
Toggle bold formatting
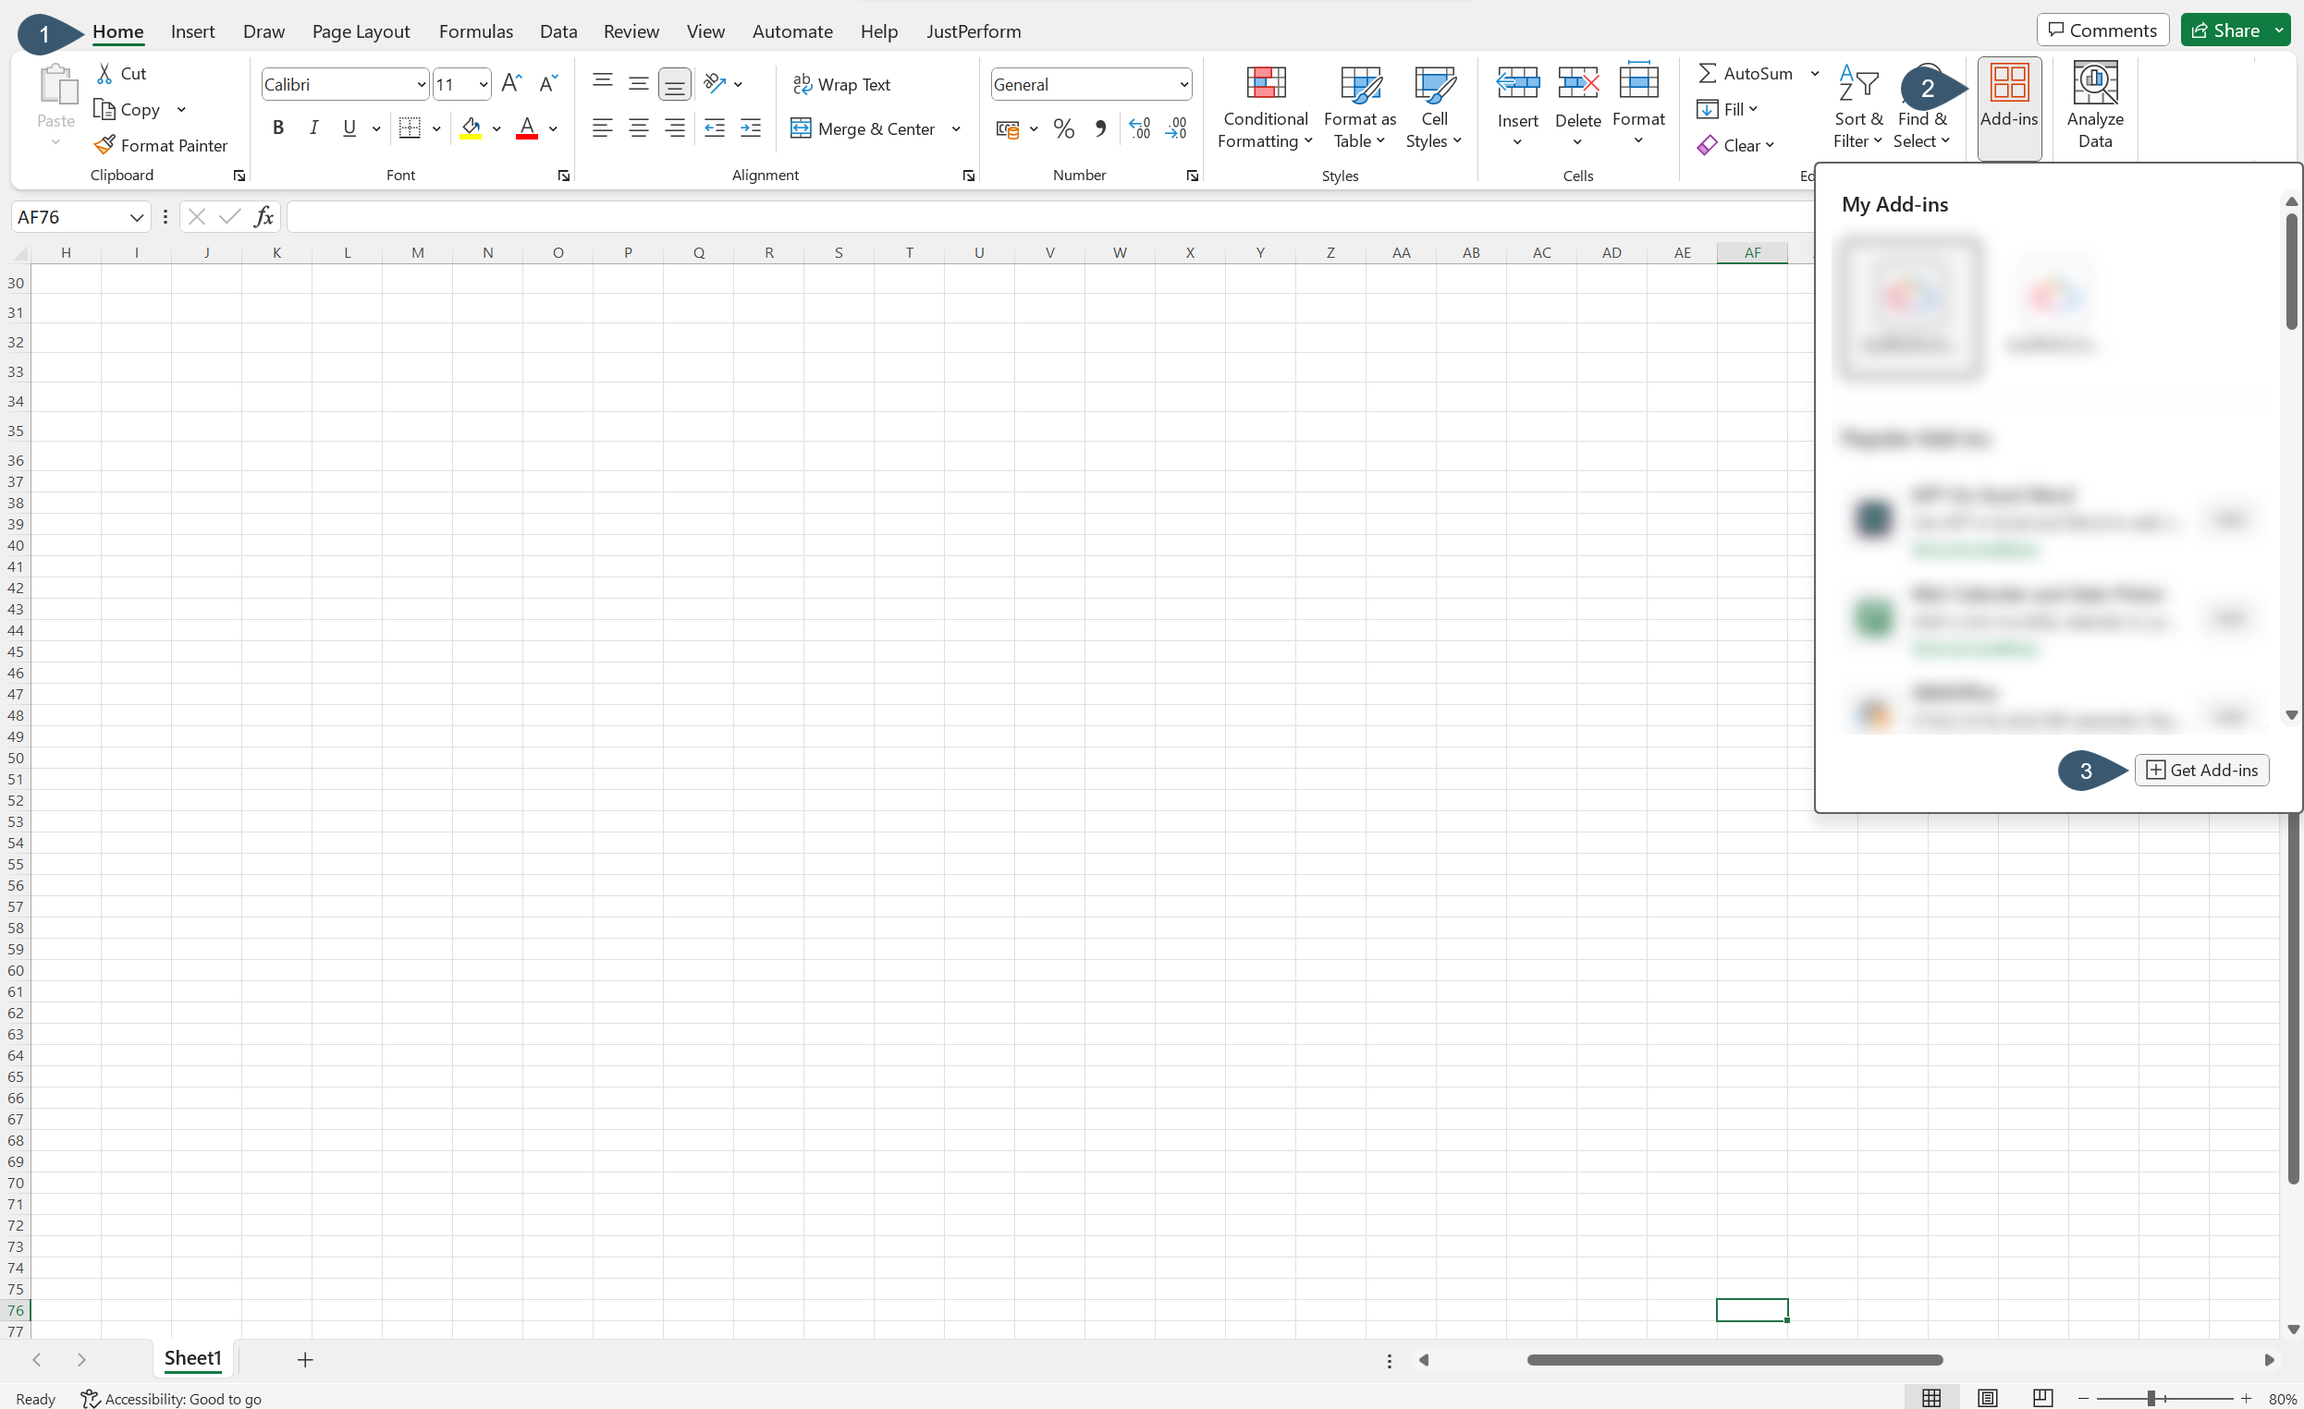point(278,127)
